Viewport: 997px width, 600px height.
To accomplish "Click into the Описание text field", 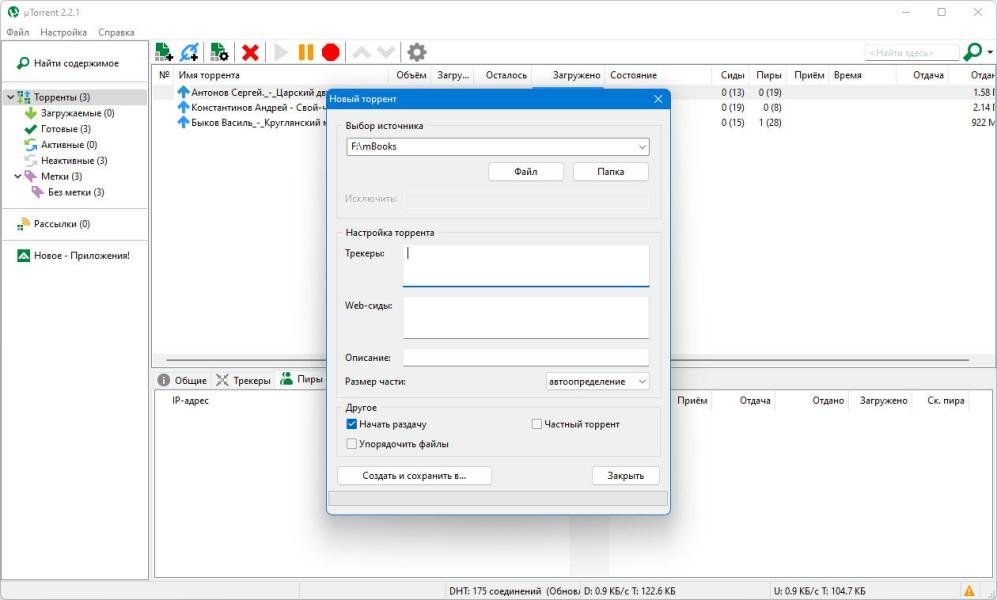I will [526, 357].
